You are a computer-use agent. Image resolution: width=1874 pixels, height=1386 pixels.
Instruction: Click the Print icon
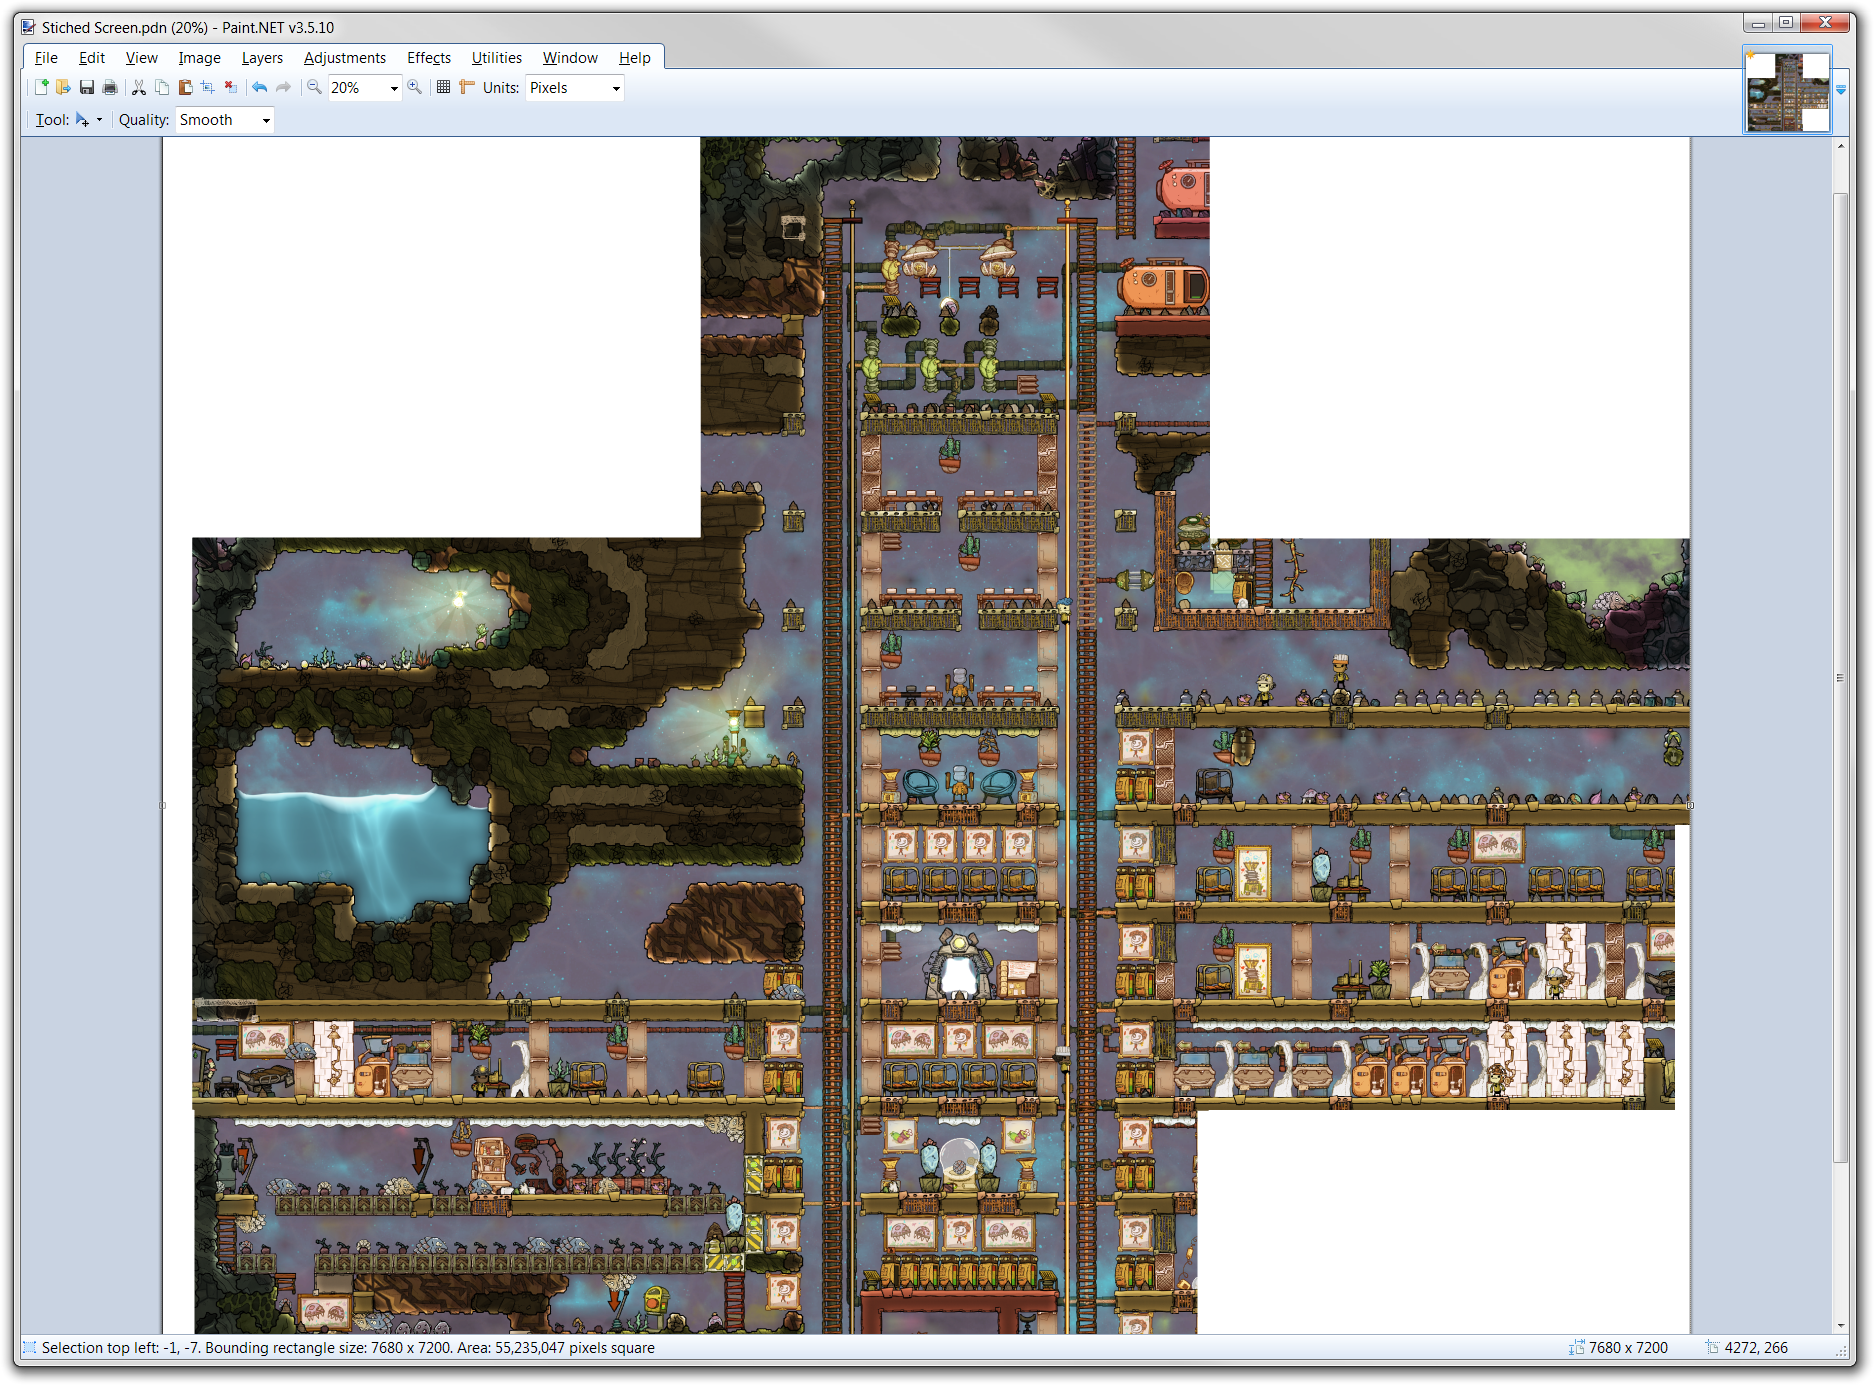(x=110, y=88)
